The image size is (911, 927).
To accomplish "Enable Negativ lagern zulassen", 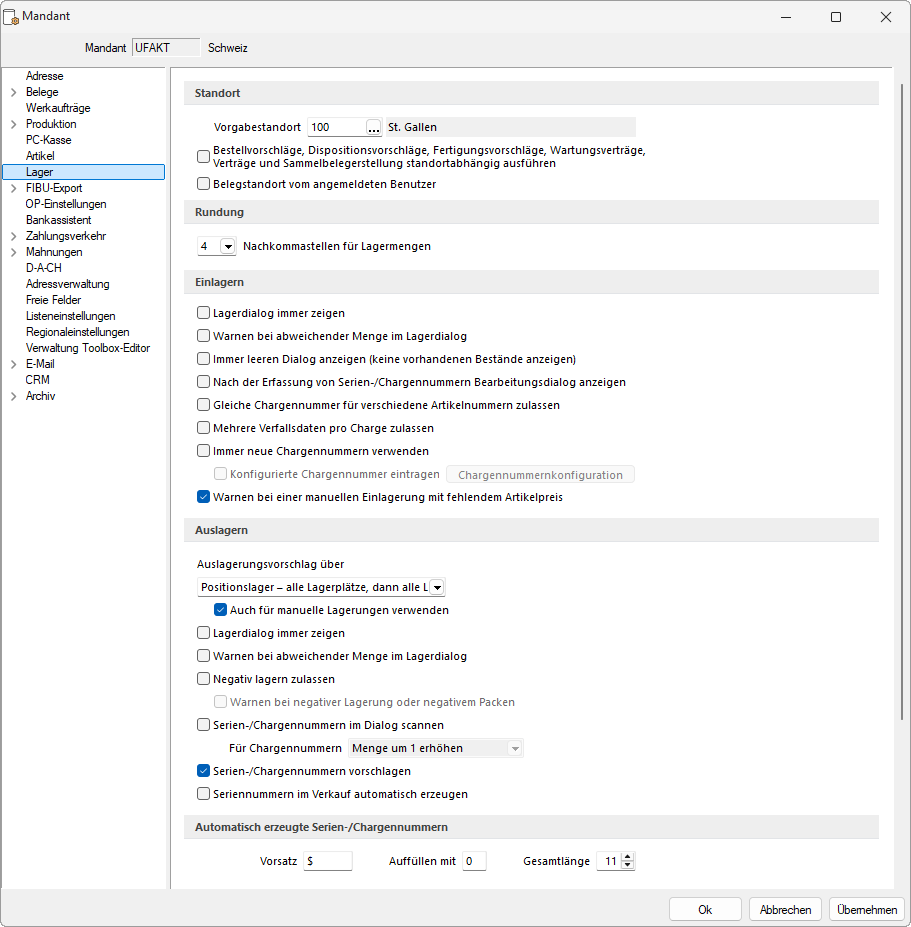I will click(203, 679).
